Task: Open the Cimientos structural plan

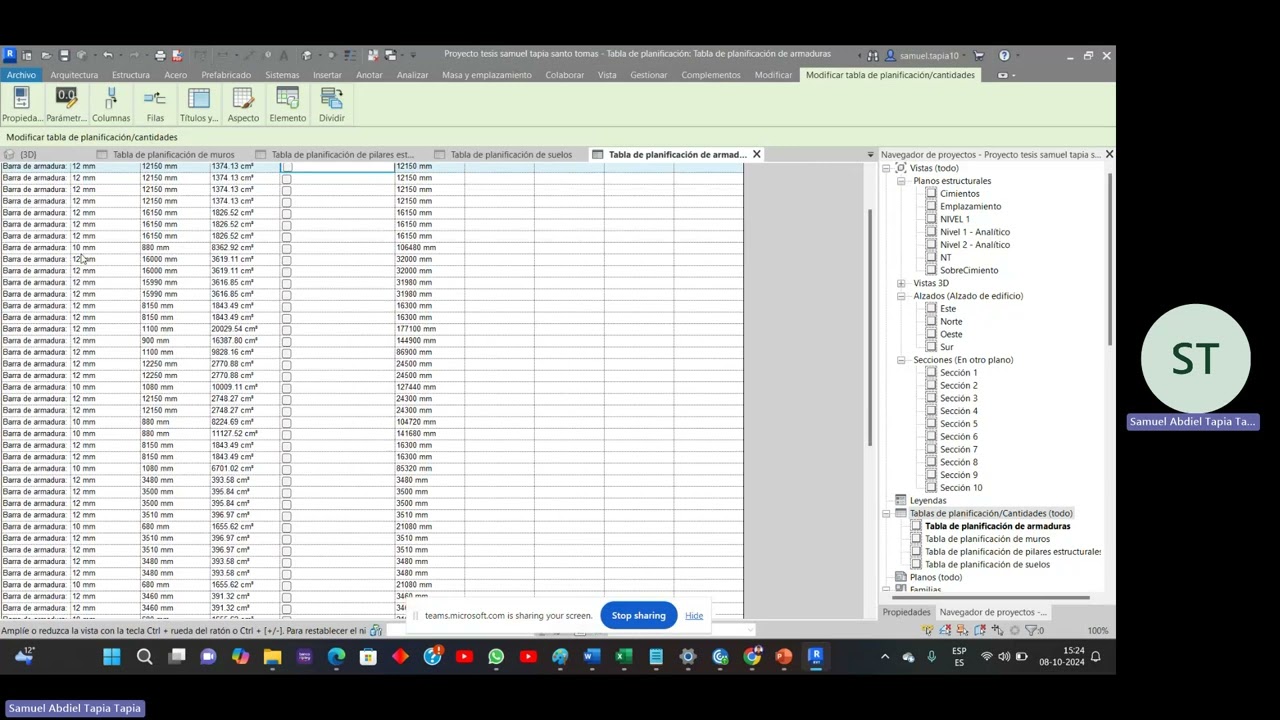Action: coord(959,194)
